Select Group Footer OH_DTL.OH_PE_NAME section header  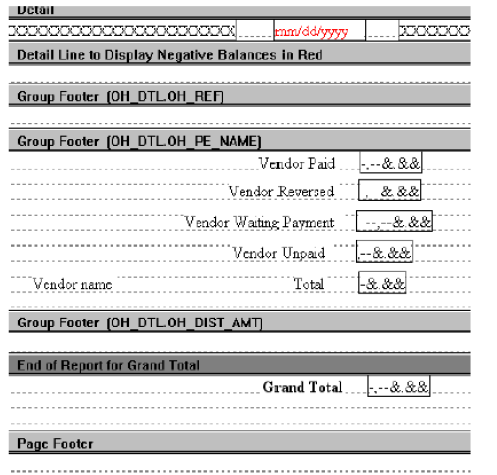239,141
